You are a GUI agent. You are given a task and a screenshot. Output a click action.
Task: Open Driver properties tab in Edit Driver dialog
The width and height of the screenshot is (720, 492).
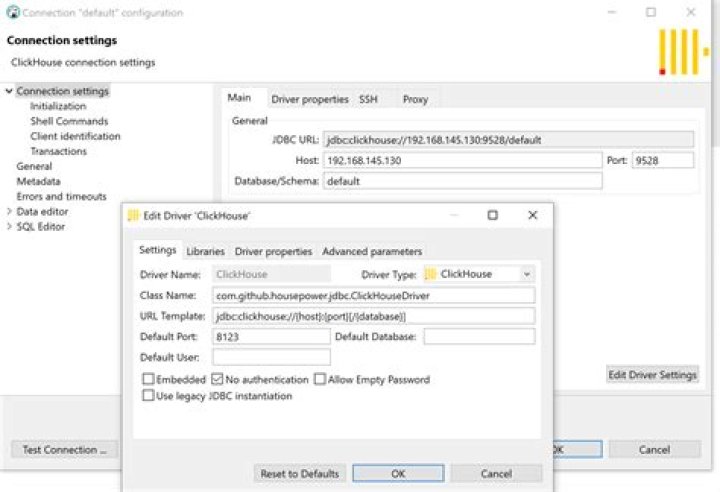coord(273,251)
